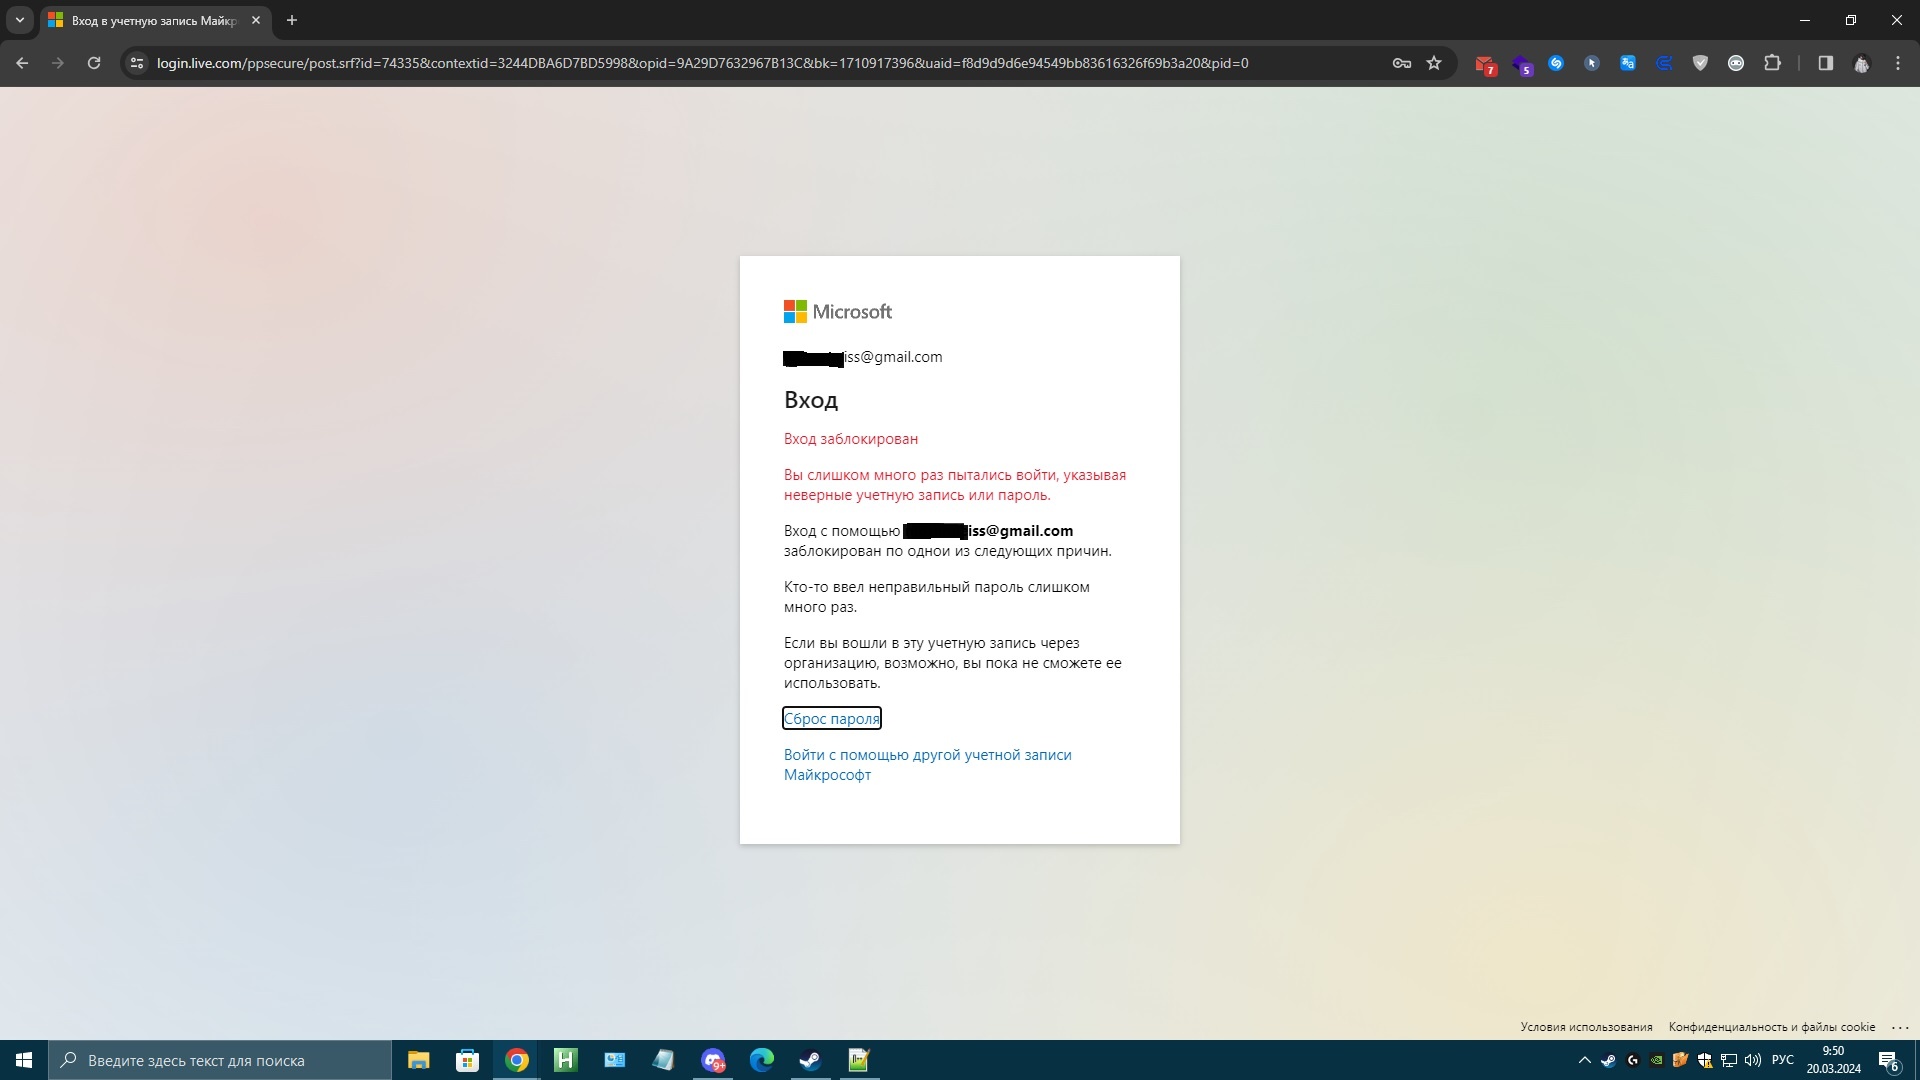Open Microsoft Store from taskbar
1920x1080 pixels.
click(x=467, y=1060)
